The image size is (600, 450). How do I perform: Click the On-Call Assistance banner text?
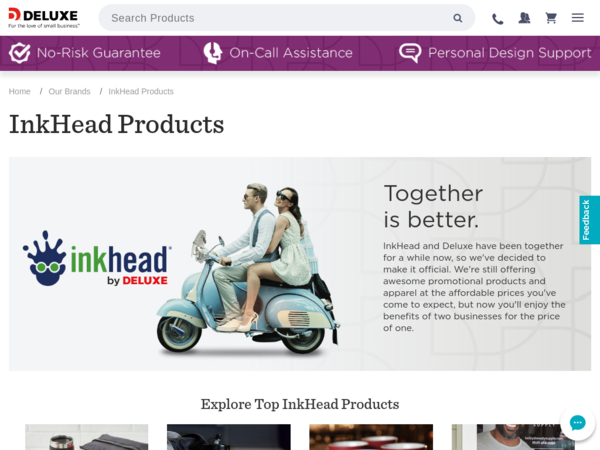[x=291, y=53]
